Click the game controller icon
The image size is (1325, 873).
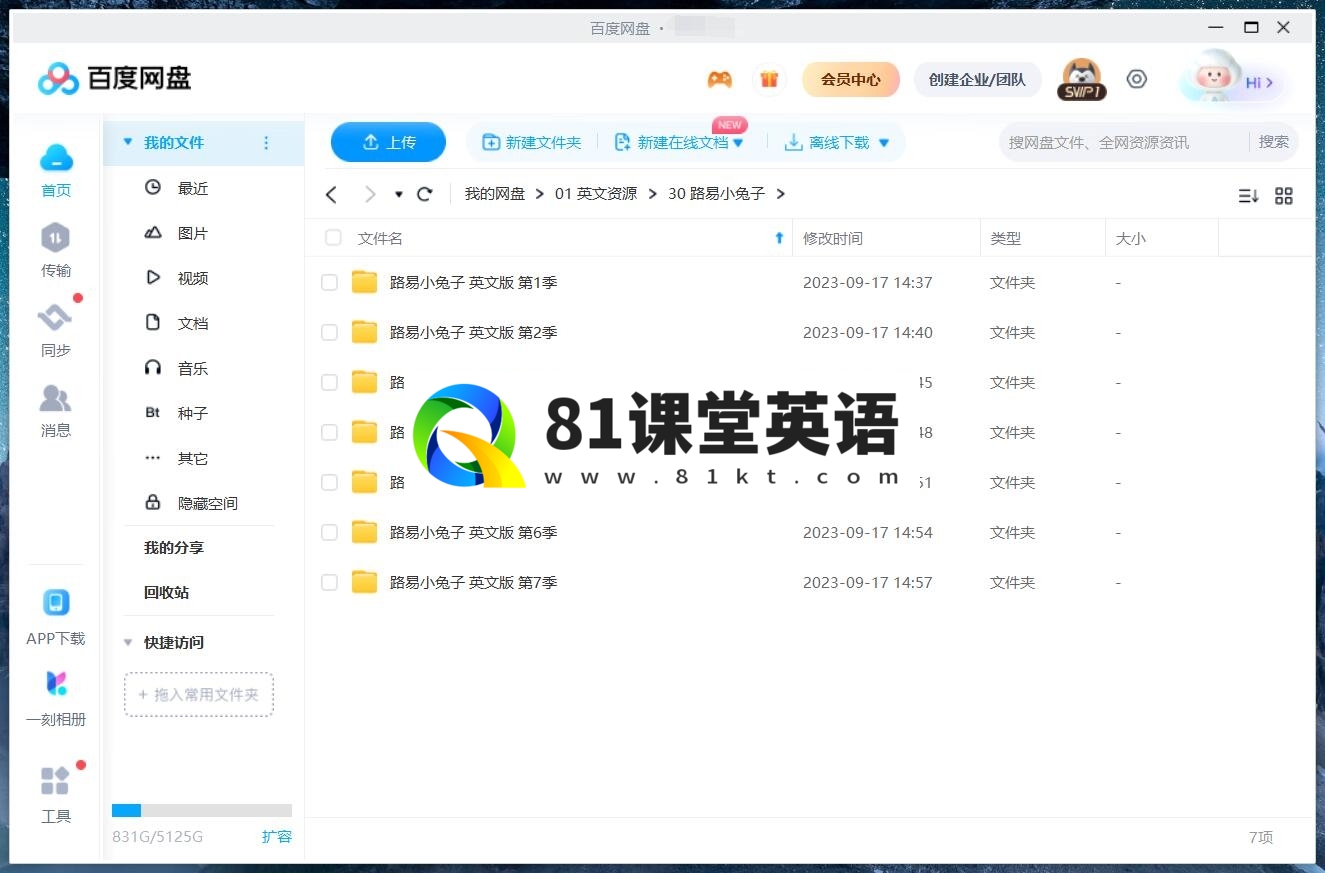pyautogui.click(x=719, y=79)
